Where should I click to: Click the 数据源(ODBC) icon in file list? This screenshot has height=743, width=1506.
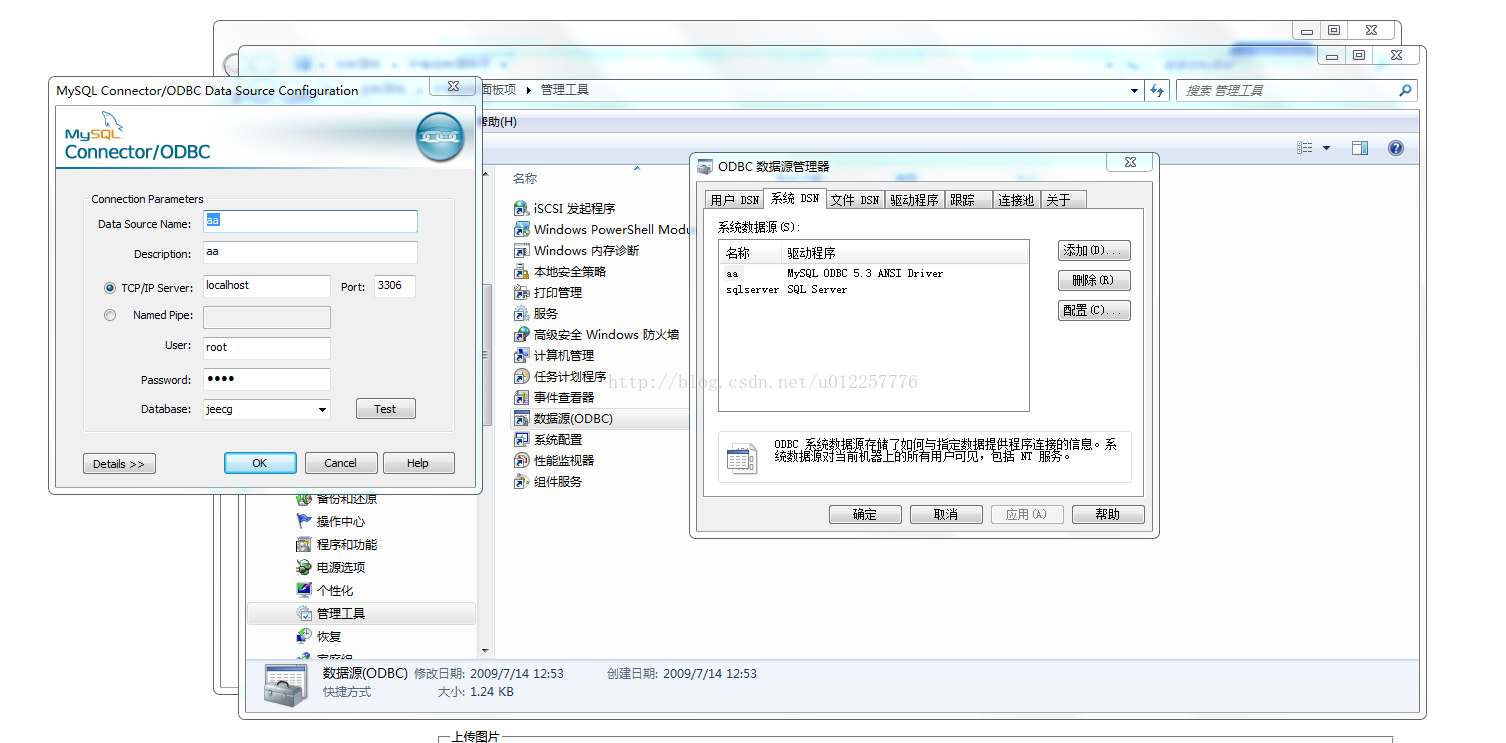tap(520, 418)
